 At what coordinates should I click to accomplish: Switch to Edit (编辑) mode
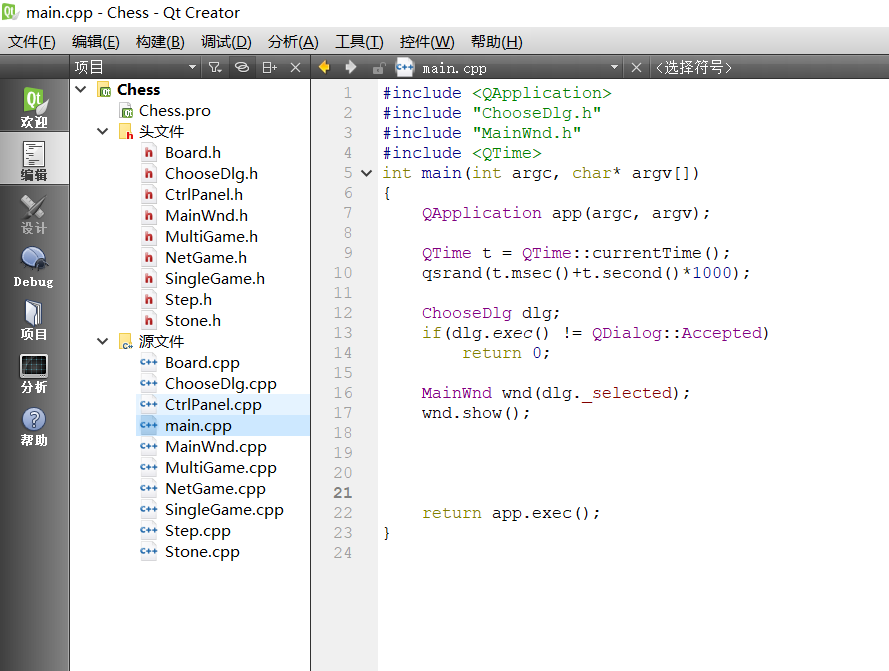pos(34,159)
